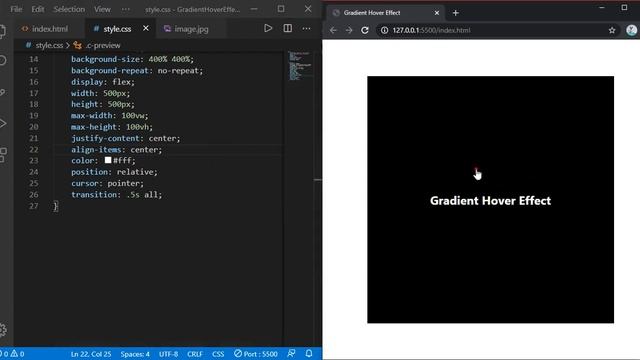Click the minimap code preview
The height and width of the screenshot is (360, 640).
click(x=300, y=65)
